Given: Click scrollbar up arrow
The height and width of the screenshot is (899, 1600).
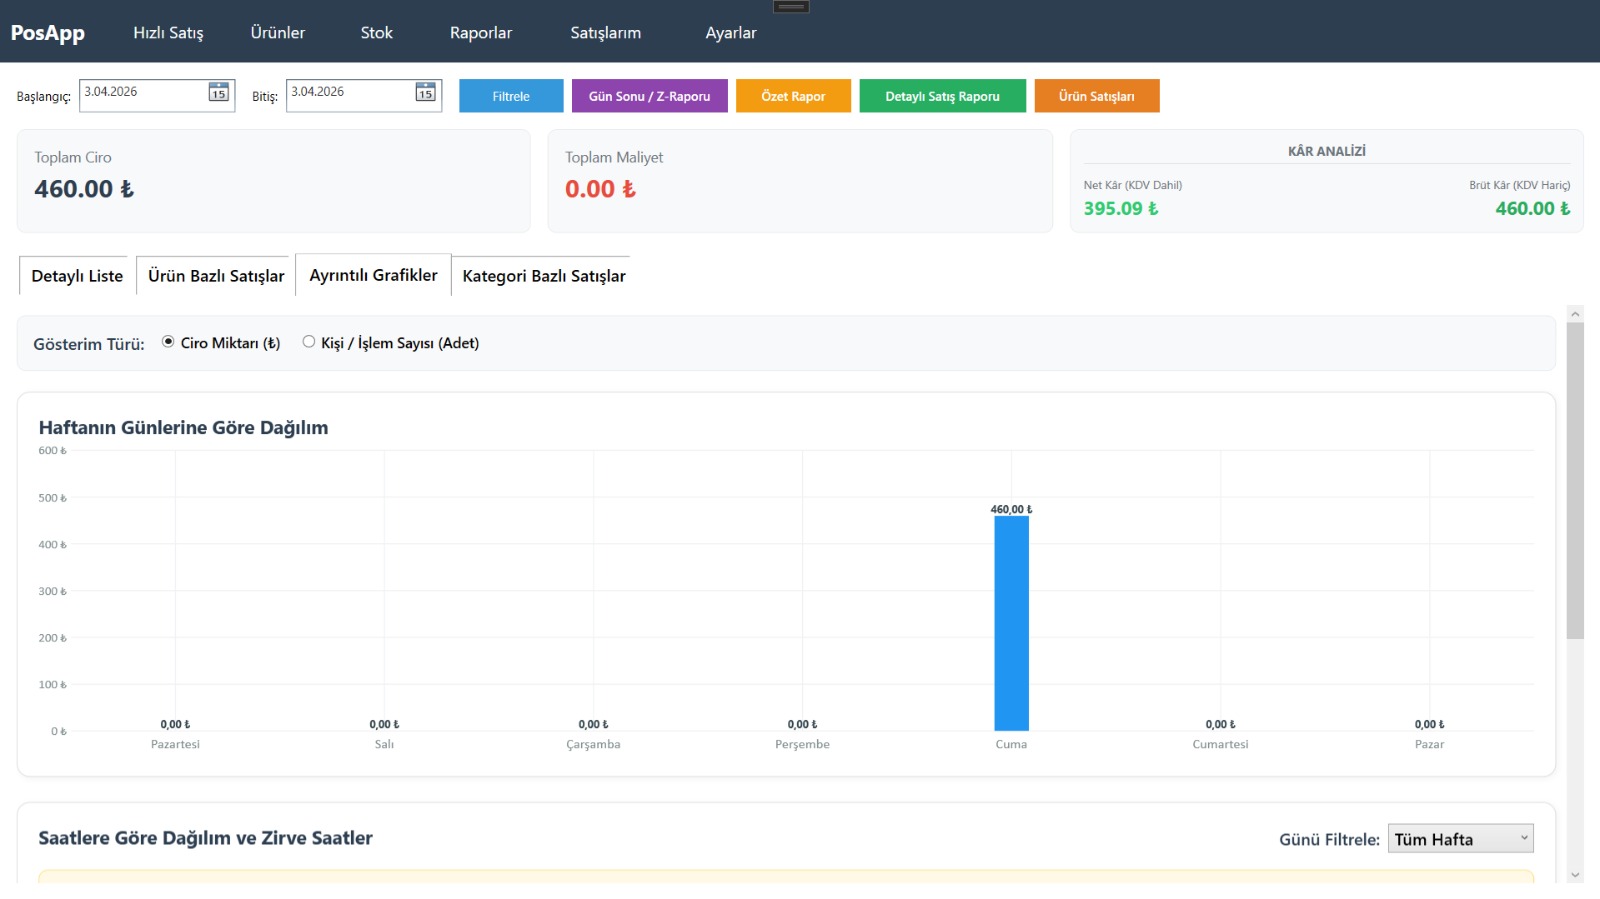Looking at the screenshot, I should [1575, 314].
